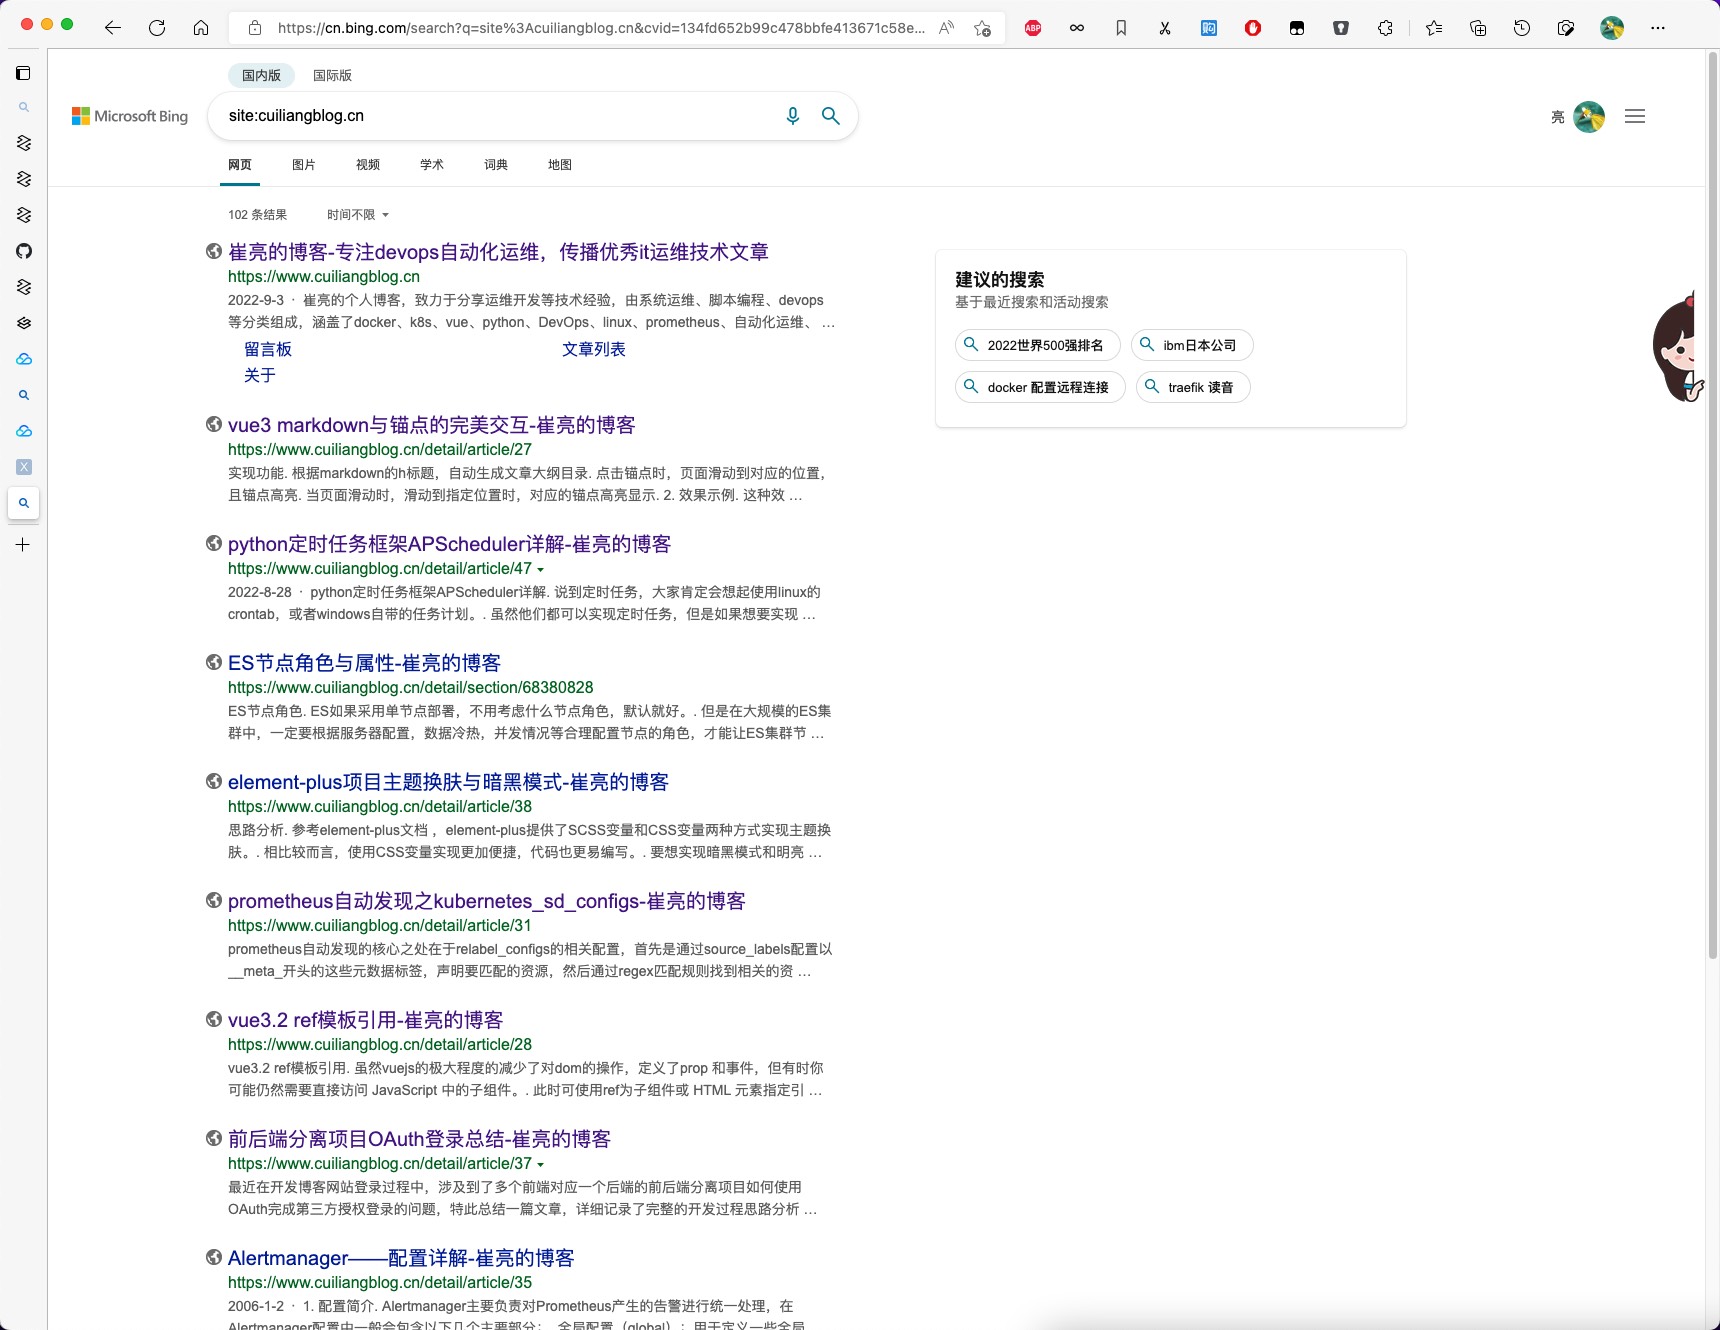Viewport: 1720px width, 1330px height.
Task: Reload the page with refresh icon
Action: click(157, 28)
